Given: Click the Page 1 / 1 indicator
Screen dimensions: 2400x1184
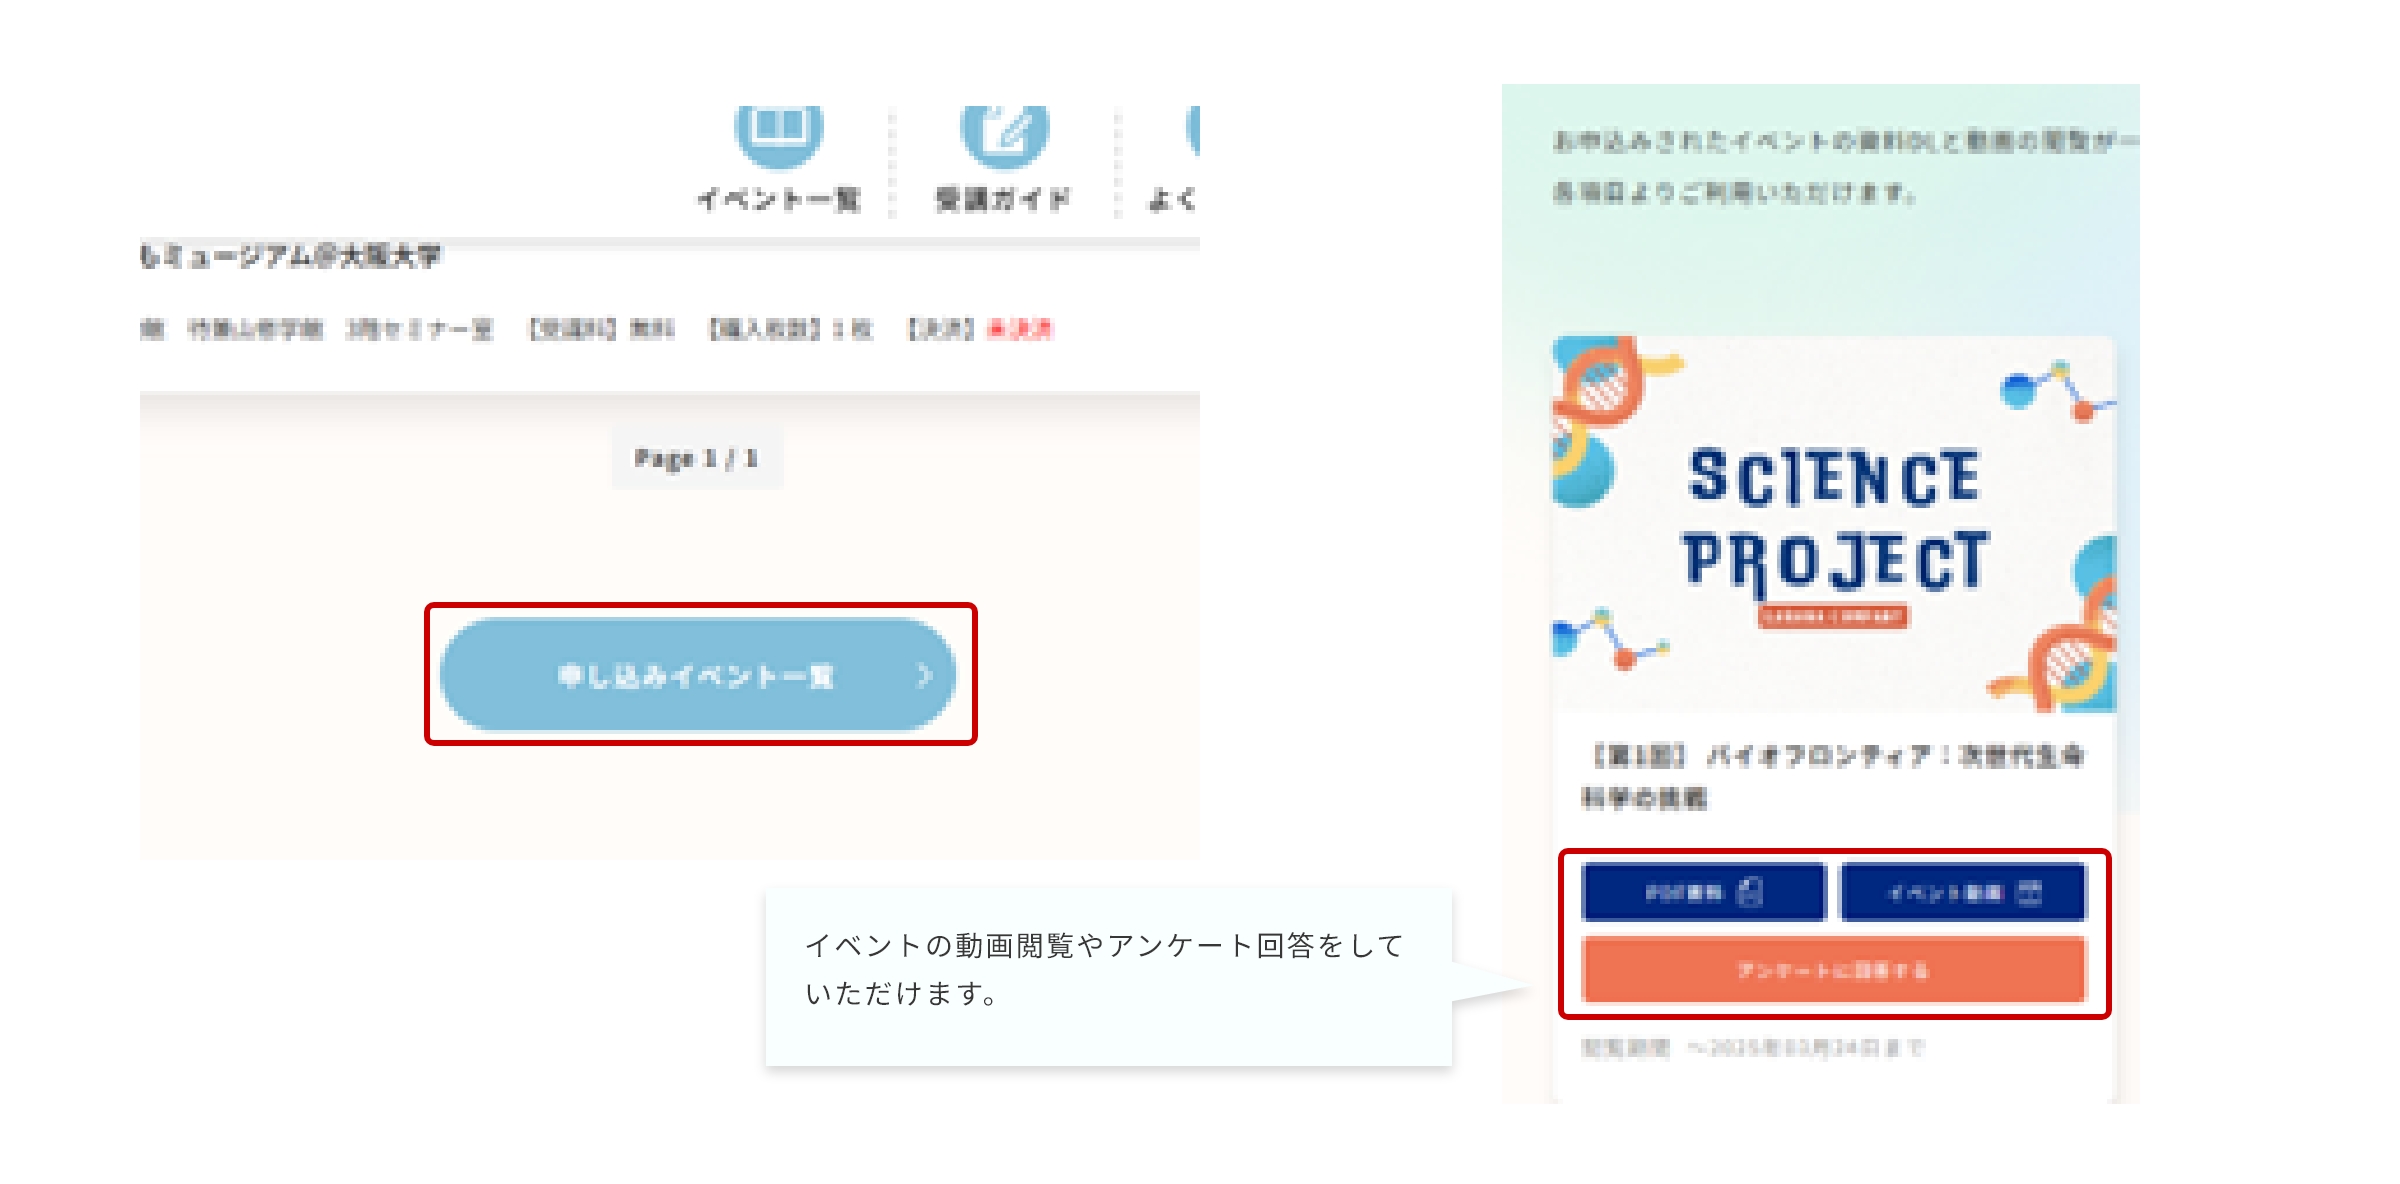Looking at the screenshot, I should (697, 458).
